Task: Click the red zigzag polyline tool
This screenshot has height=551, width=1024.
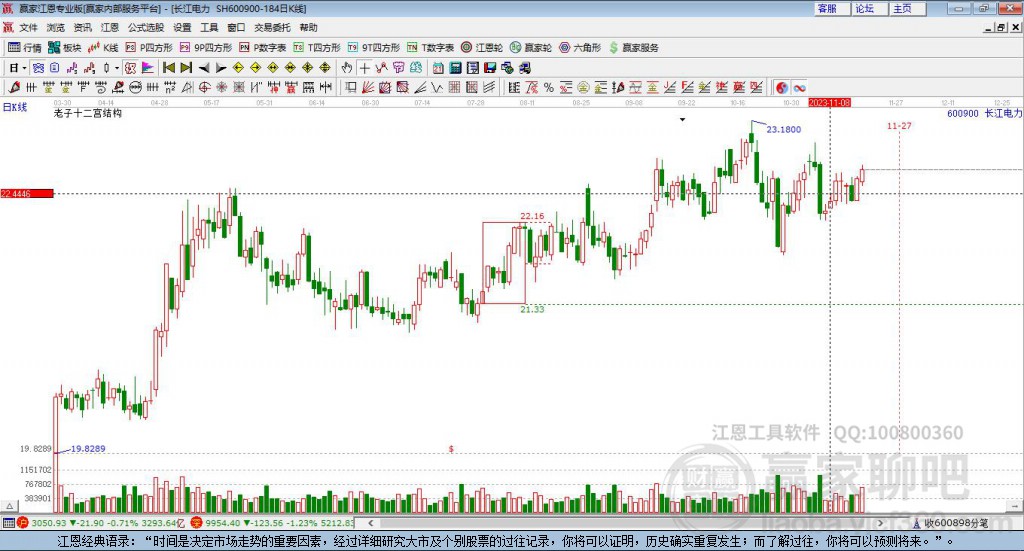Action: 381,68
